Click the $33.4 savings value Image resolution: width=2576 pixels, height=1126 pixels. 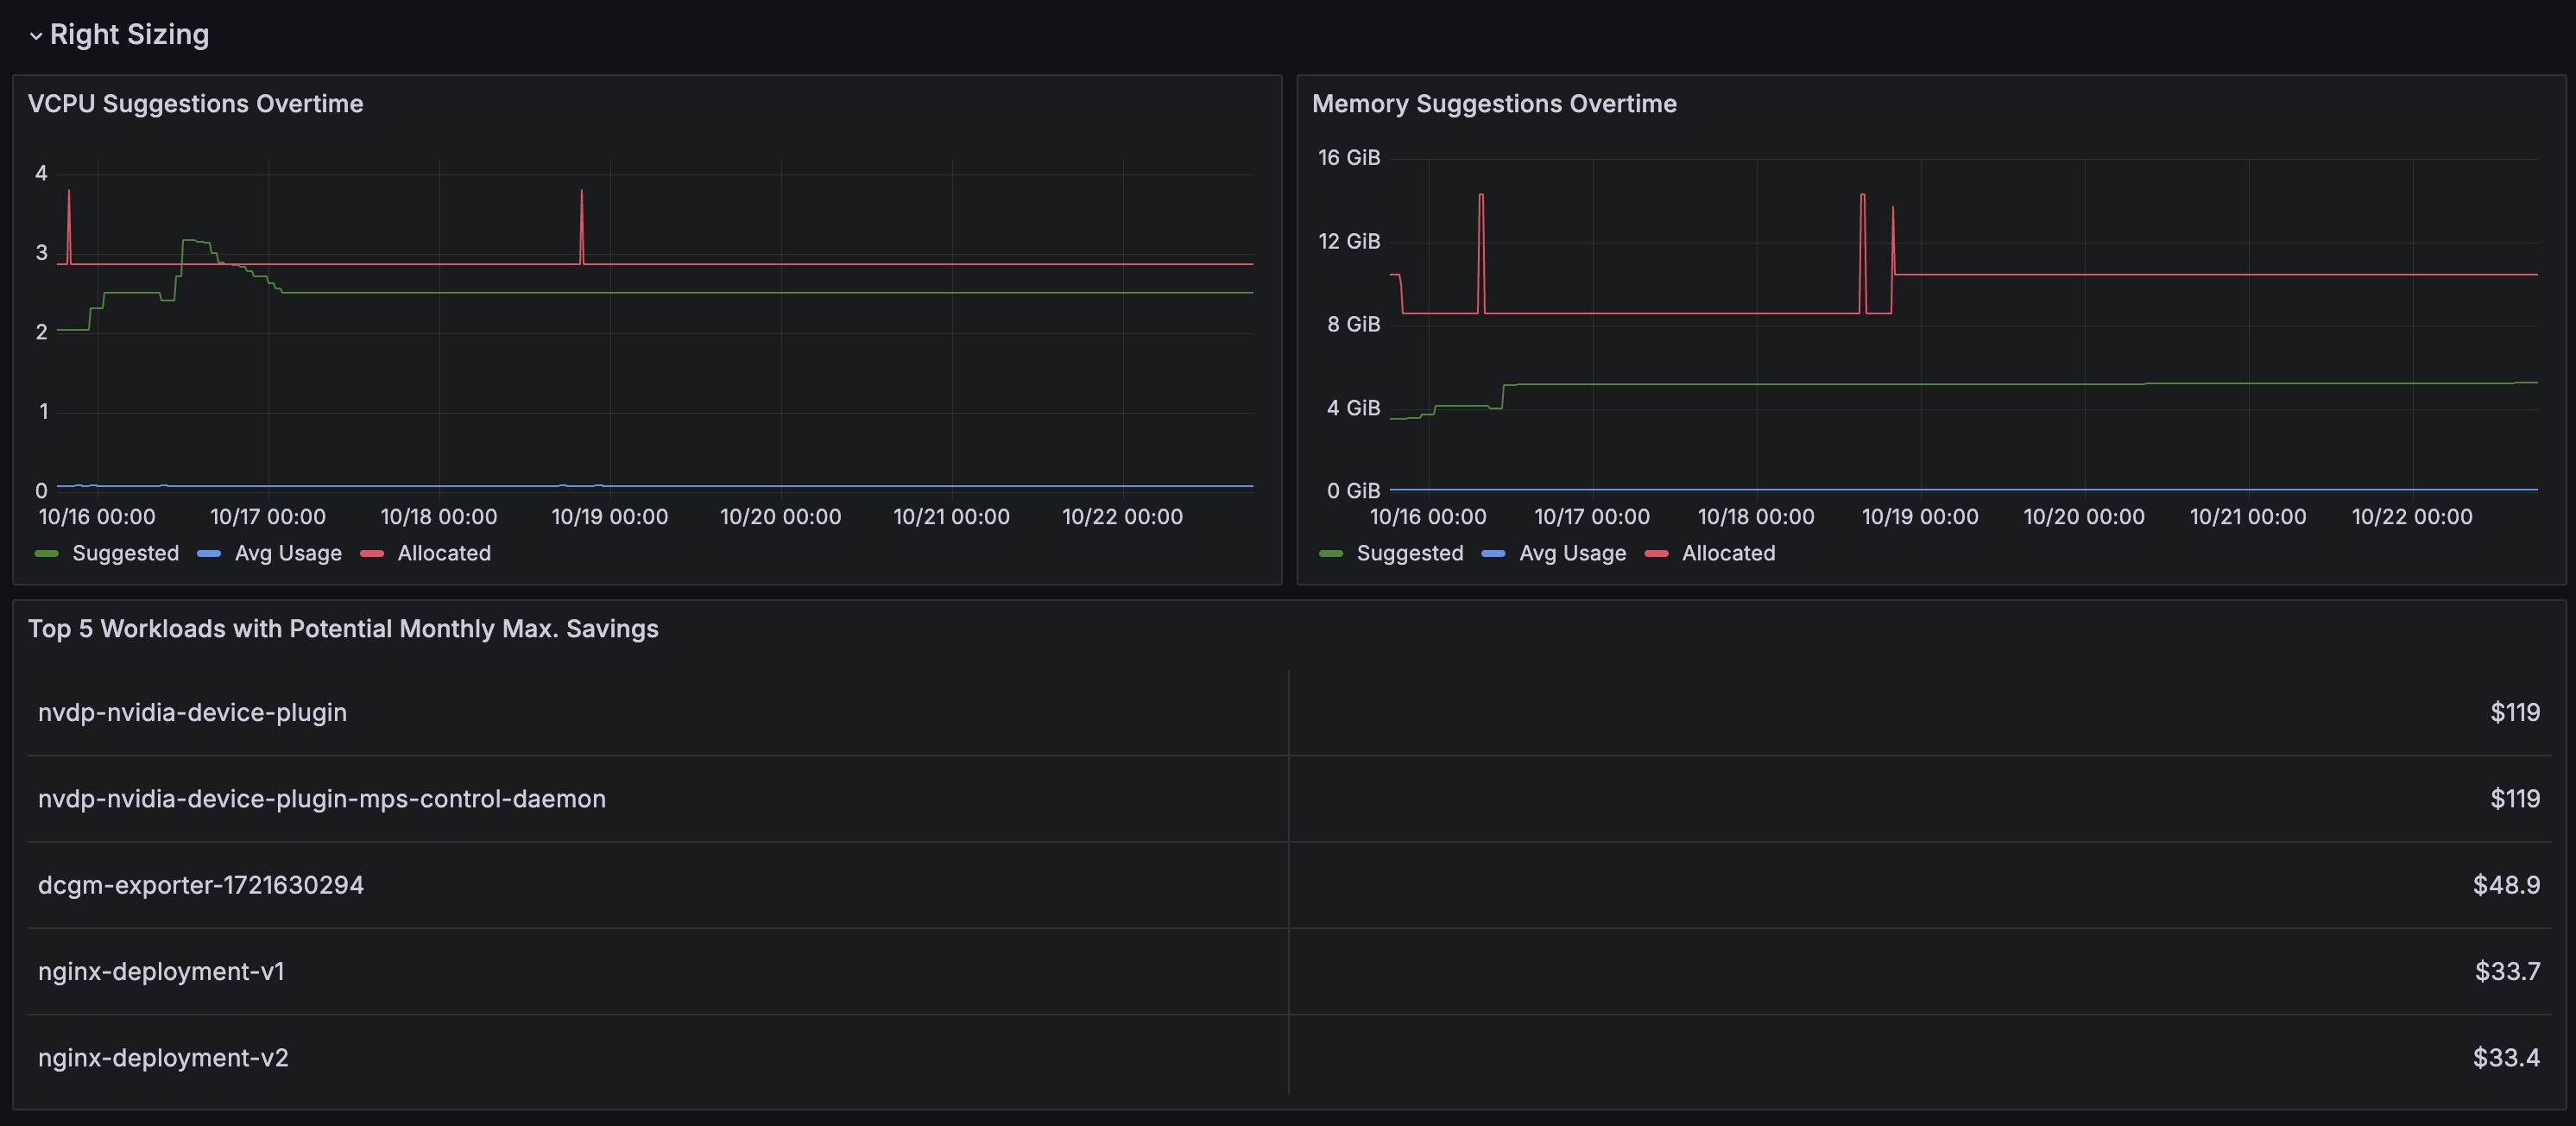(x=2506, y=1058)
